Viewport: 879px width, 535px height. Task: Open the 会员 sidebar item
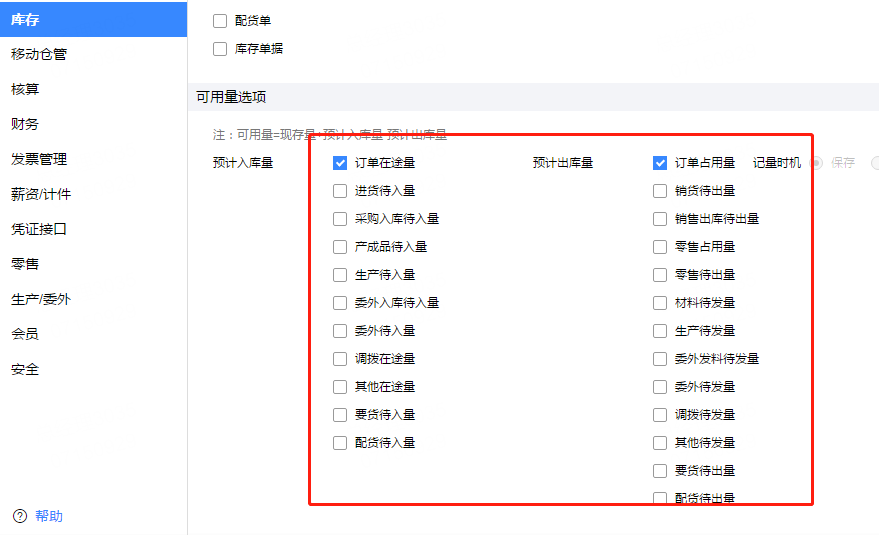(x=94, y=334)
